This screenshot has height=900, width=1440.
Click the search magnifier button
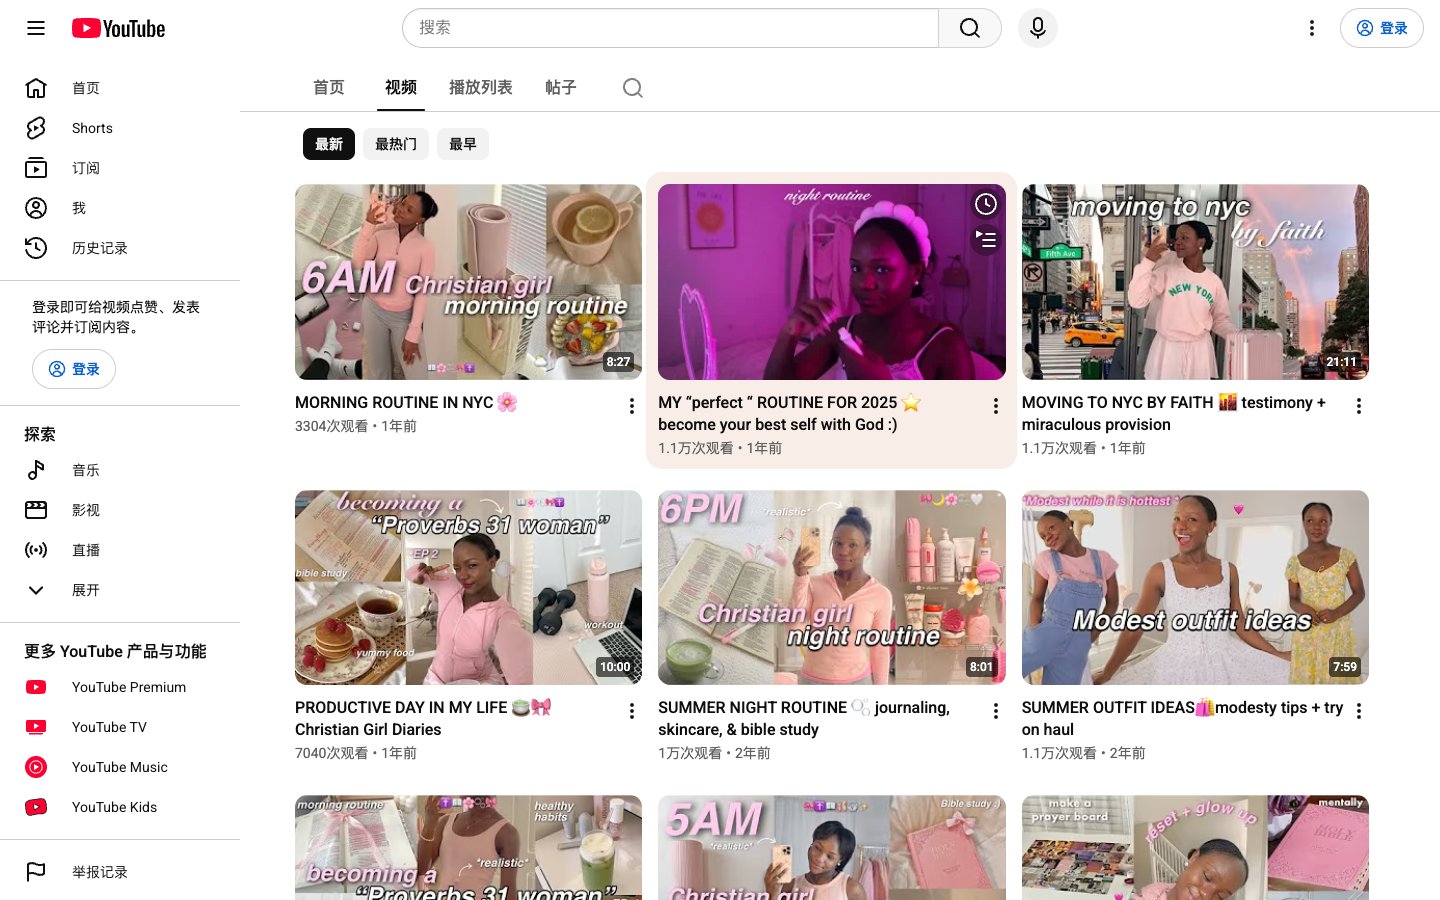(x=970, y=28)
